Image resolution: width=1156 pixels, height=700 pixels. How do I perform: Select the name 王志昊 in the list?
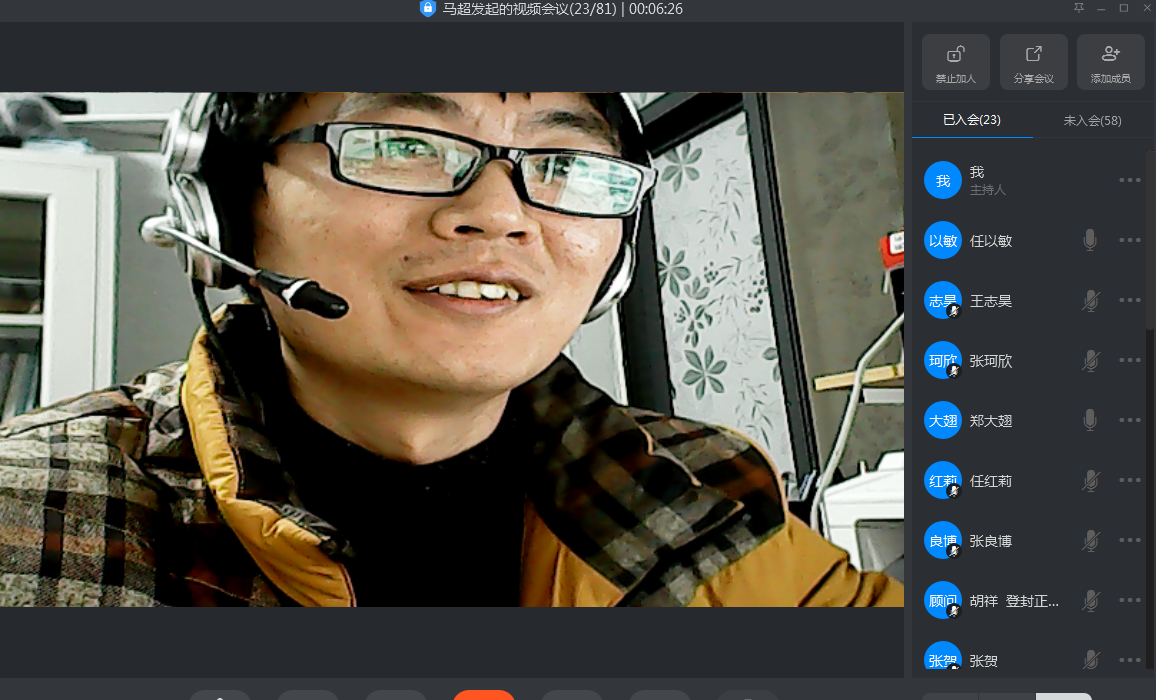pyautogui.click(x=991, y=301)
